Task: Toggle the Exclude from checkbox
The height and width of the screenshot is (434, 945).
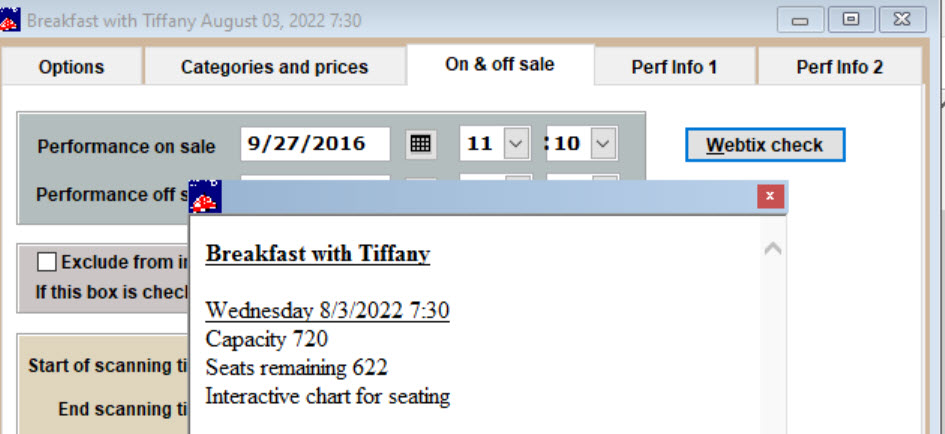Action: [x=46, y=262]
